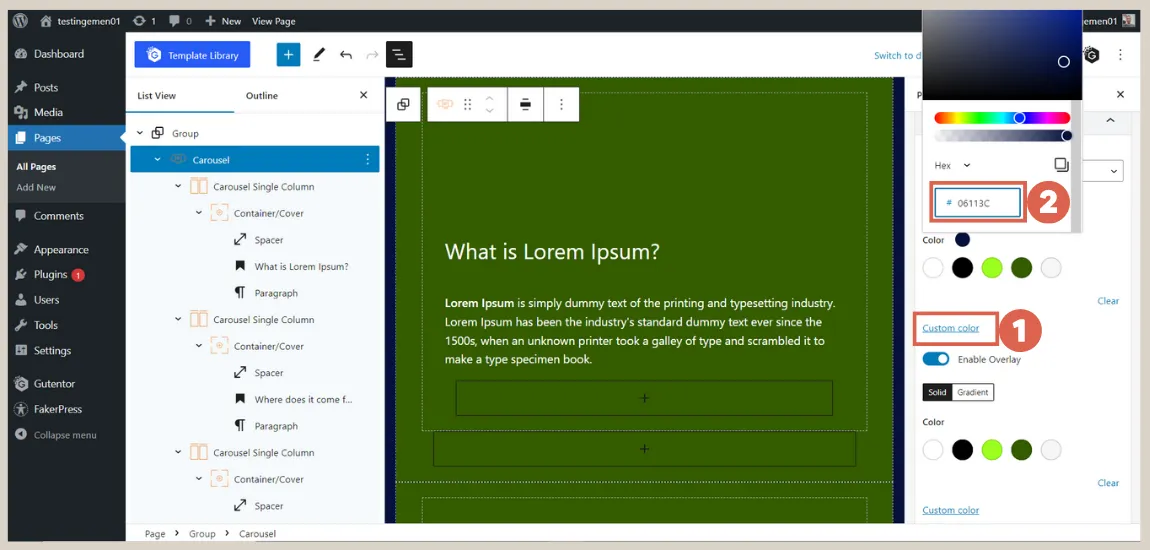Open block Options three-dot menu in toolbar
This screenshot has height=550, width=1150.
561,105
